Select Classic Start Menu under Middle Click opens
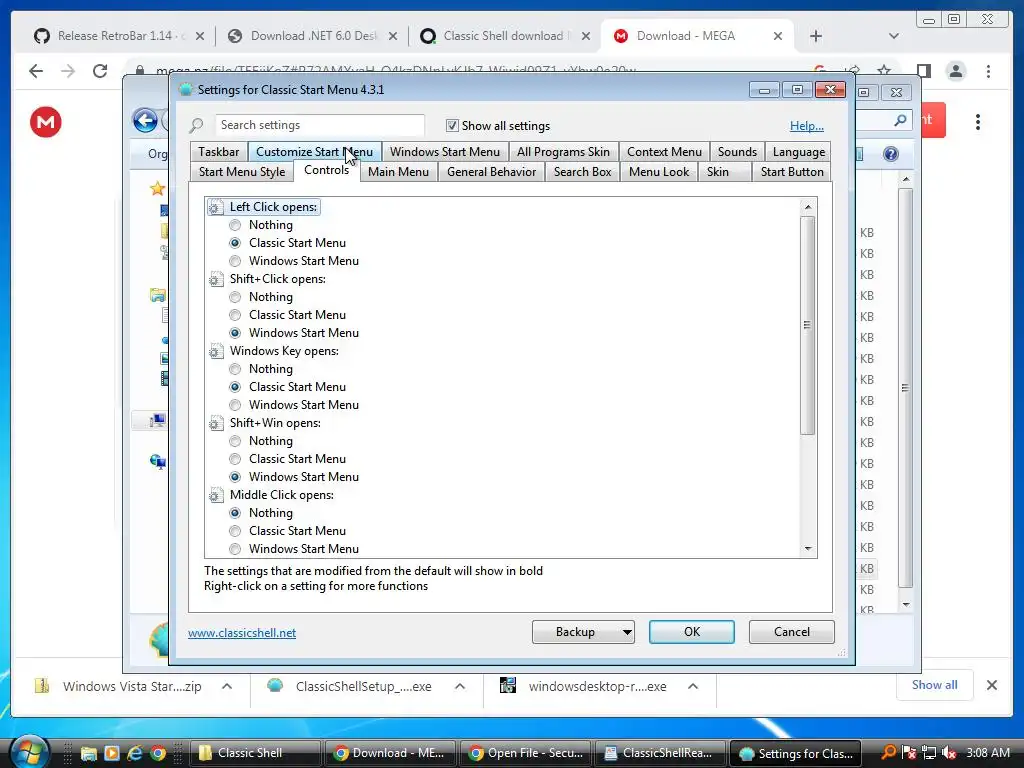The width and height of the screenshot is (1024, 768). (x=235, y=531)
